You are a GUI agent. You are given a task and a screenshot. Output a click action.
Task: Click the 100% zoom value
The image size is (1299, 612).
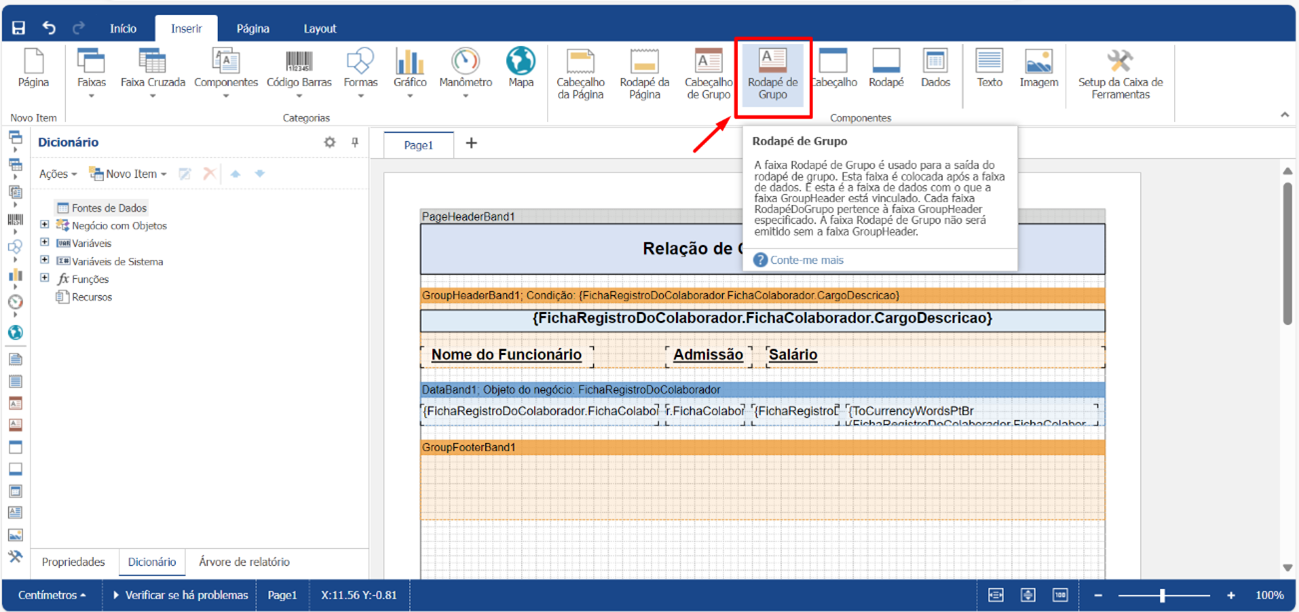tap(1269, 595)
